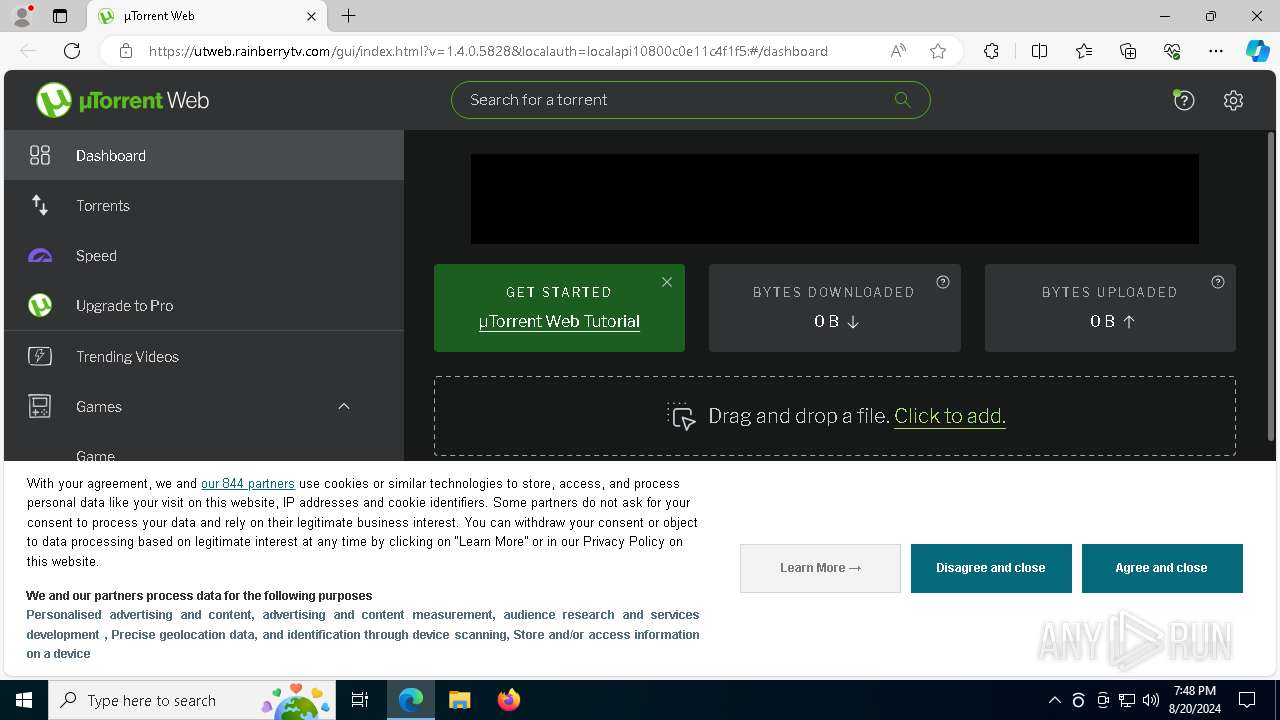Screen dimensions: 1280x720
Task: Open the Torrents section in sidebar
Action: (204, 205)
